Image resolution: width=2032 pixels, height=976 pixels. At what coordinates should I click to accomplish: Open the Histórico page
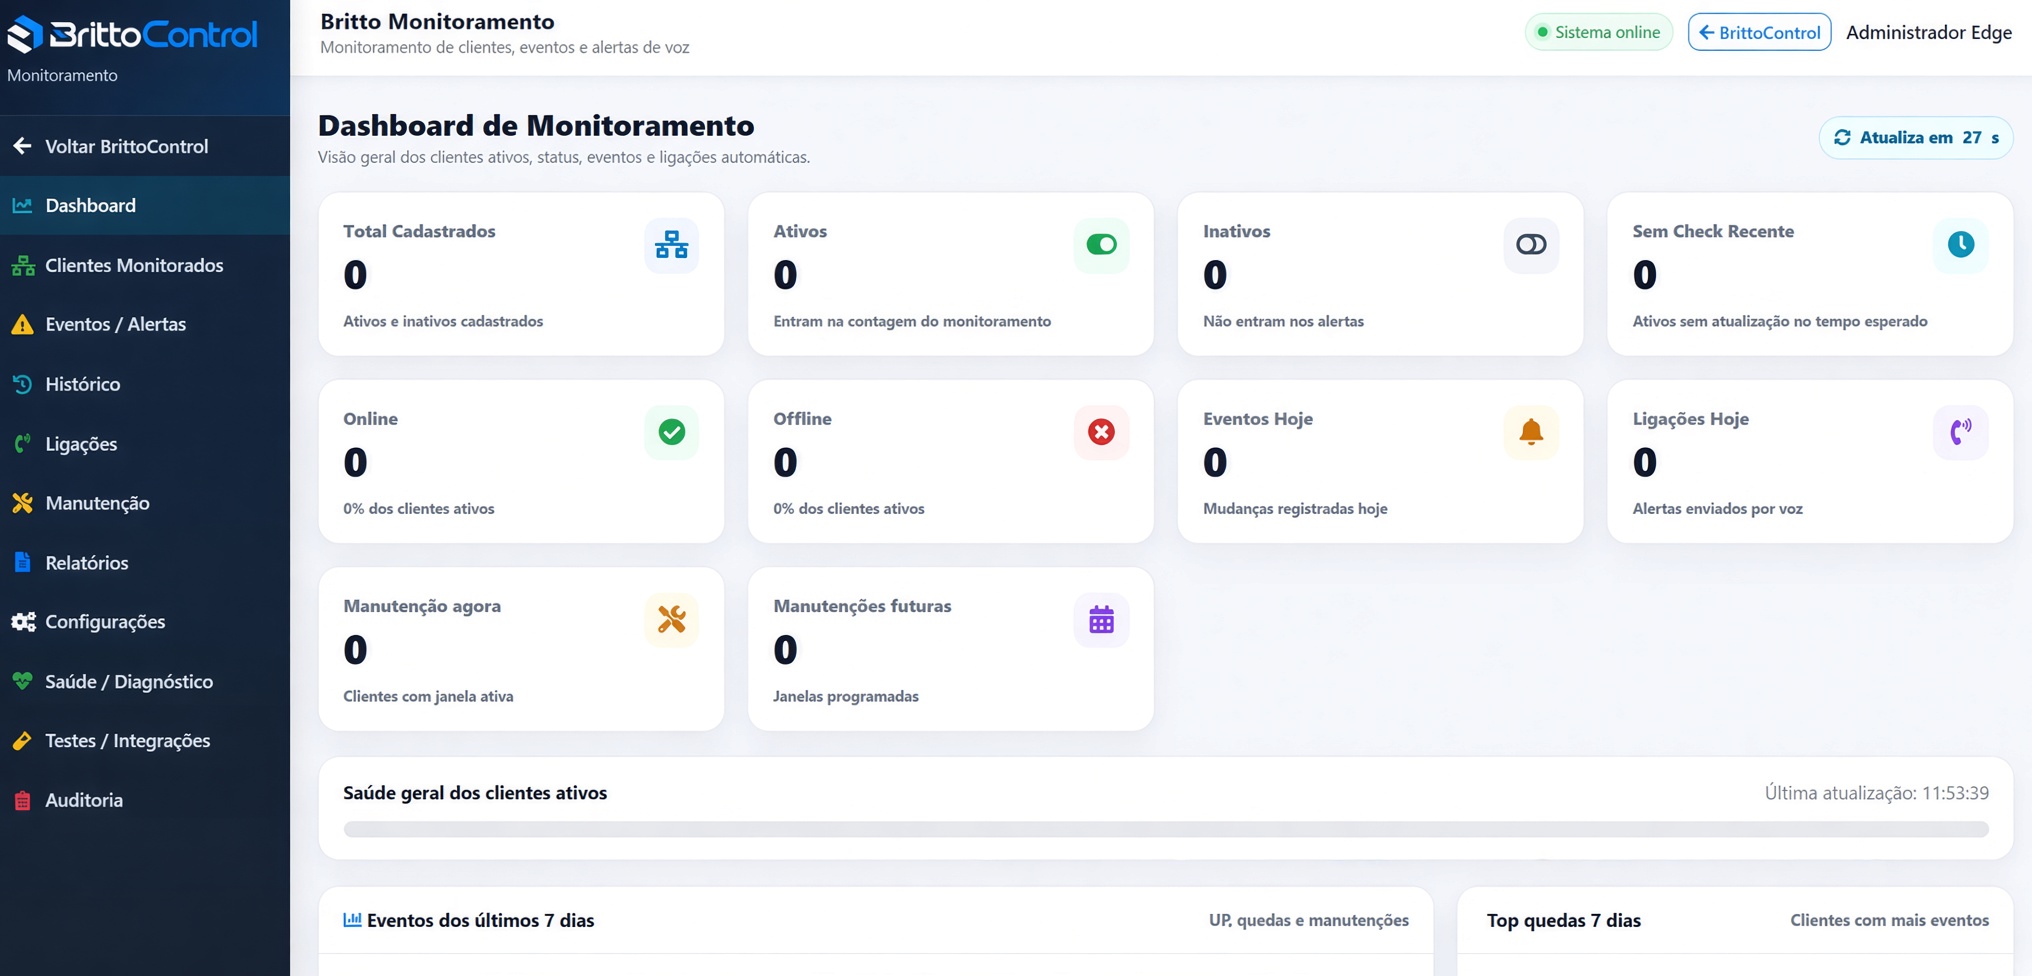pos(145,384)
